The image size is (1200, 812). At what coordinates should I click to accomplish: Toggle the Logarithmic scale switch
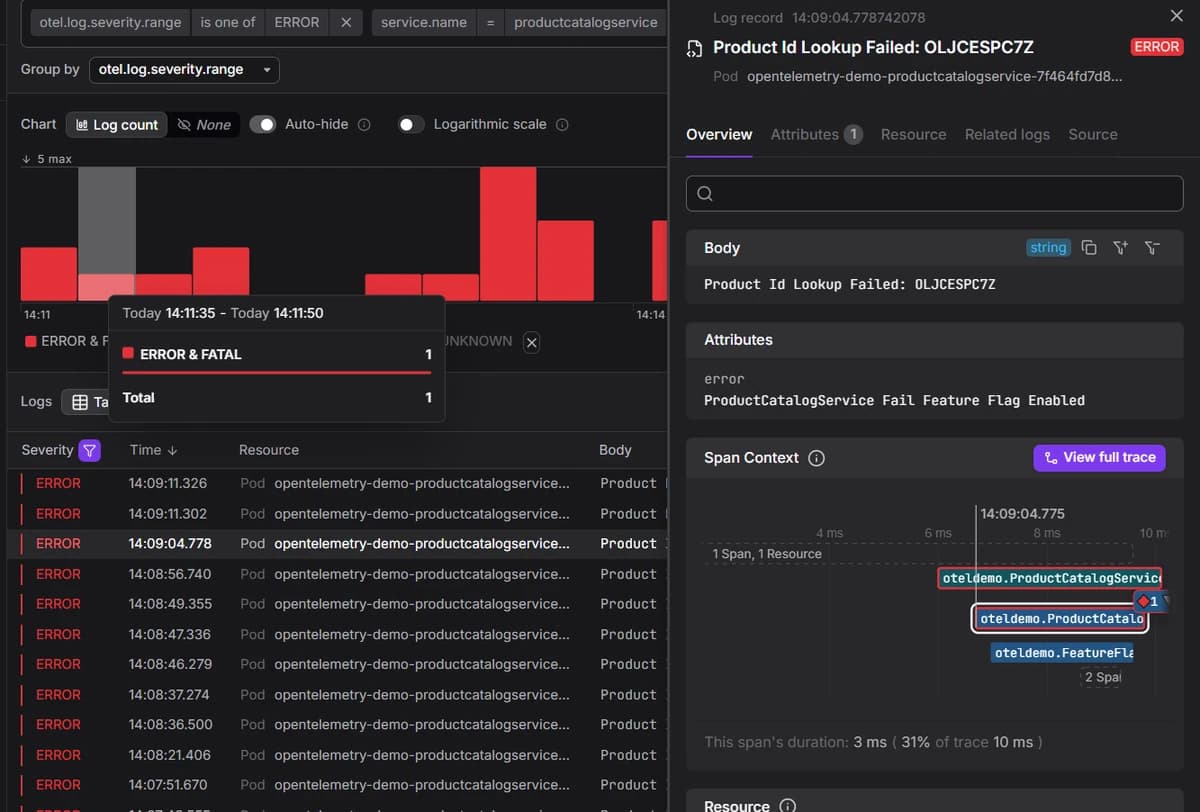point(410,125)
